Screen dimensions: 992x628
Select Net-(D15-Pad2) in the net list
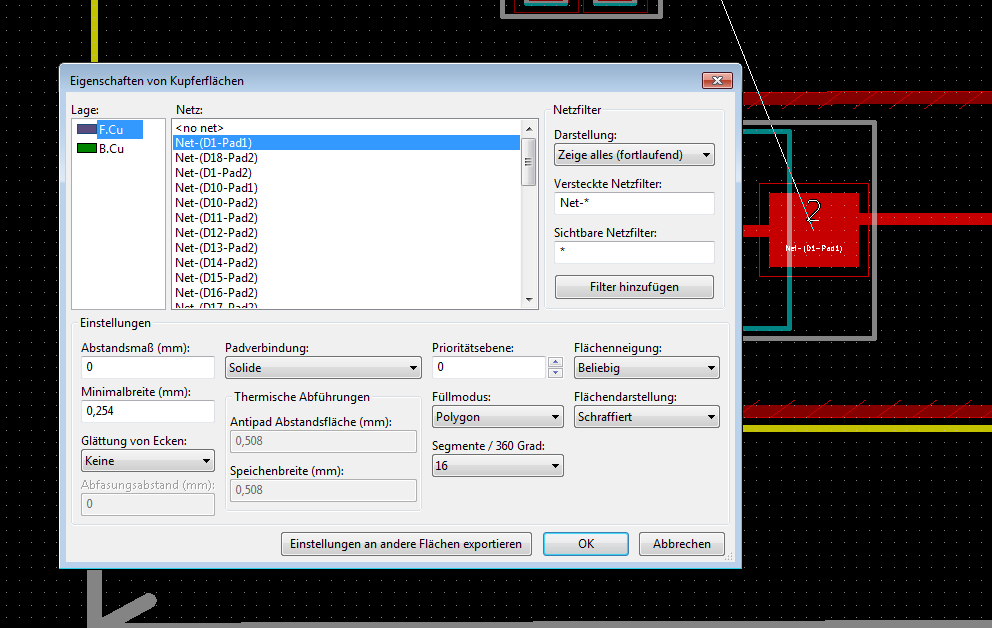click(346, 278)
